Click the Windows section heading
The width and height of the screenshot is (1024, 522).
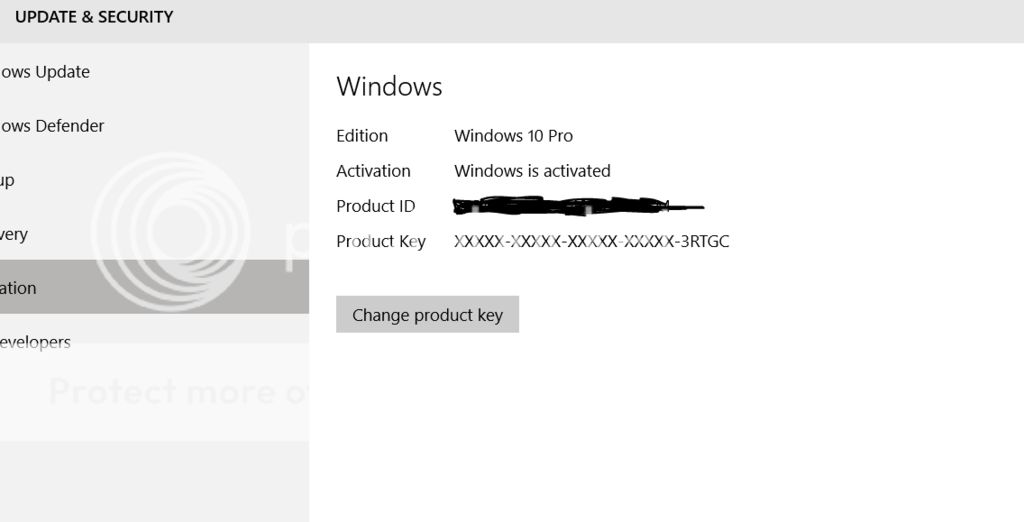tap(389, 87)
